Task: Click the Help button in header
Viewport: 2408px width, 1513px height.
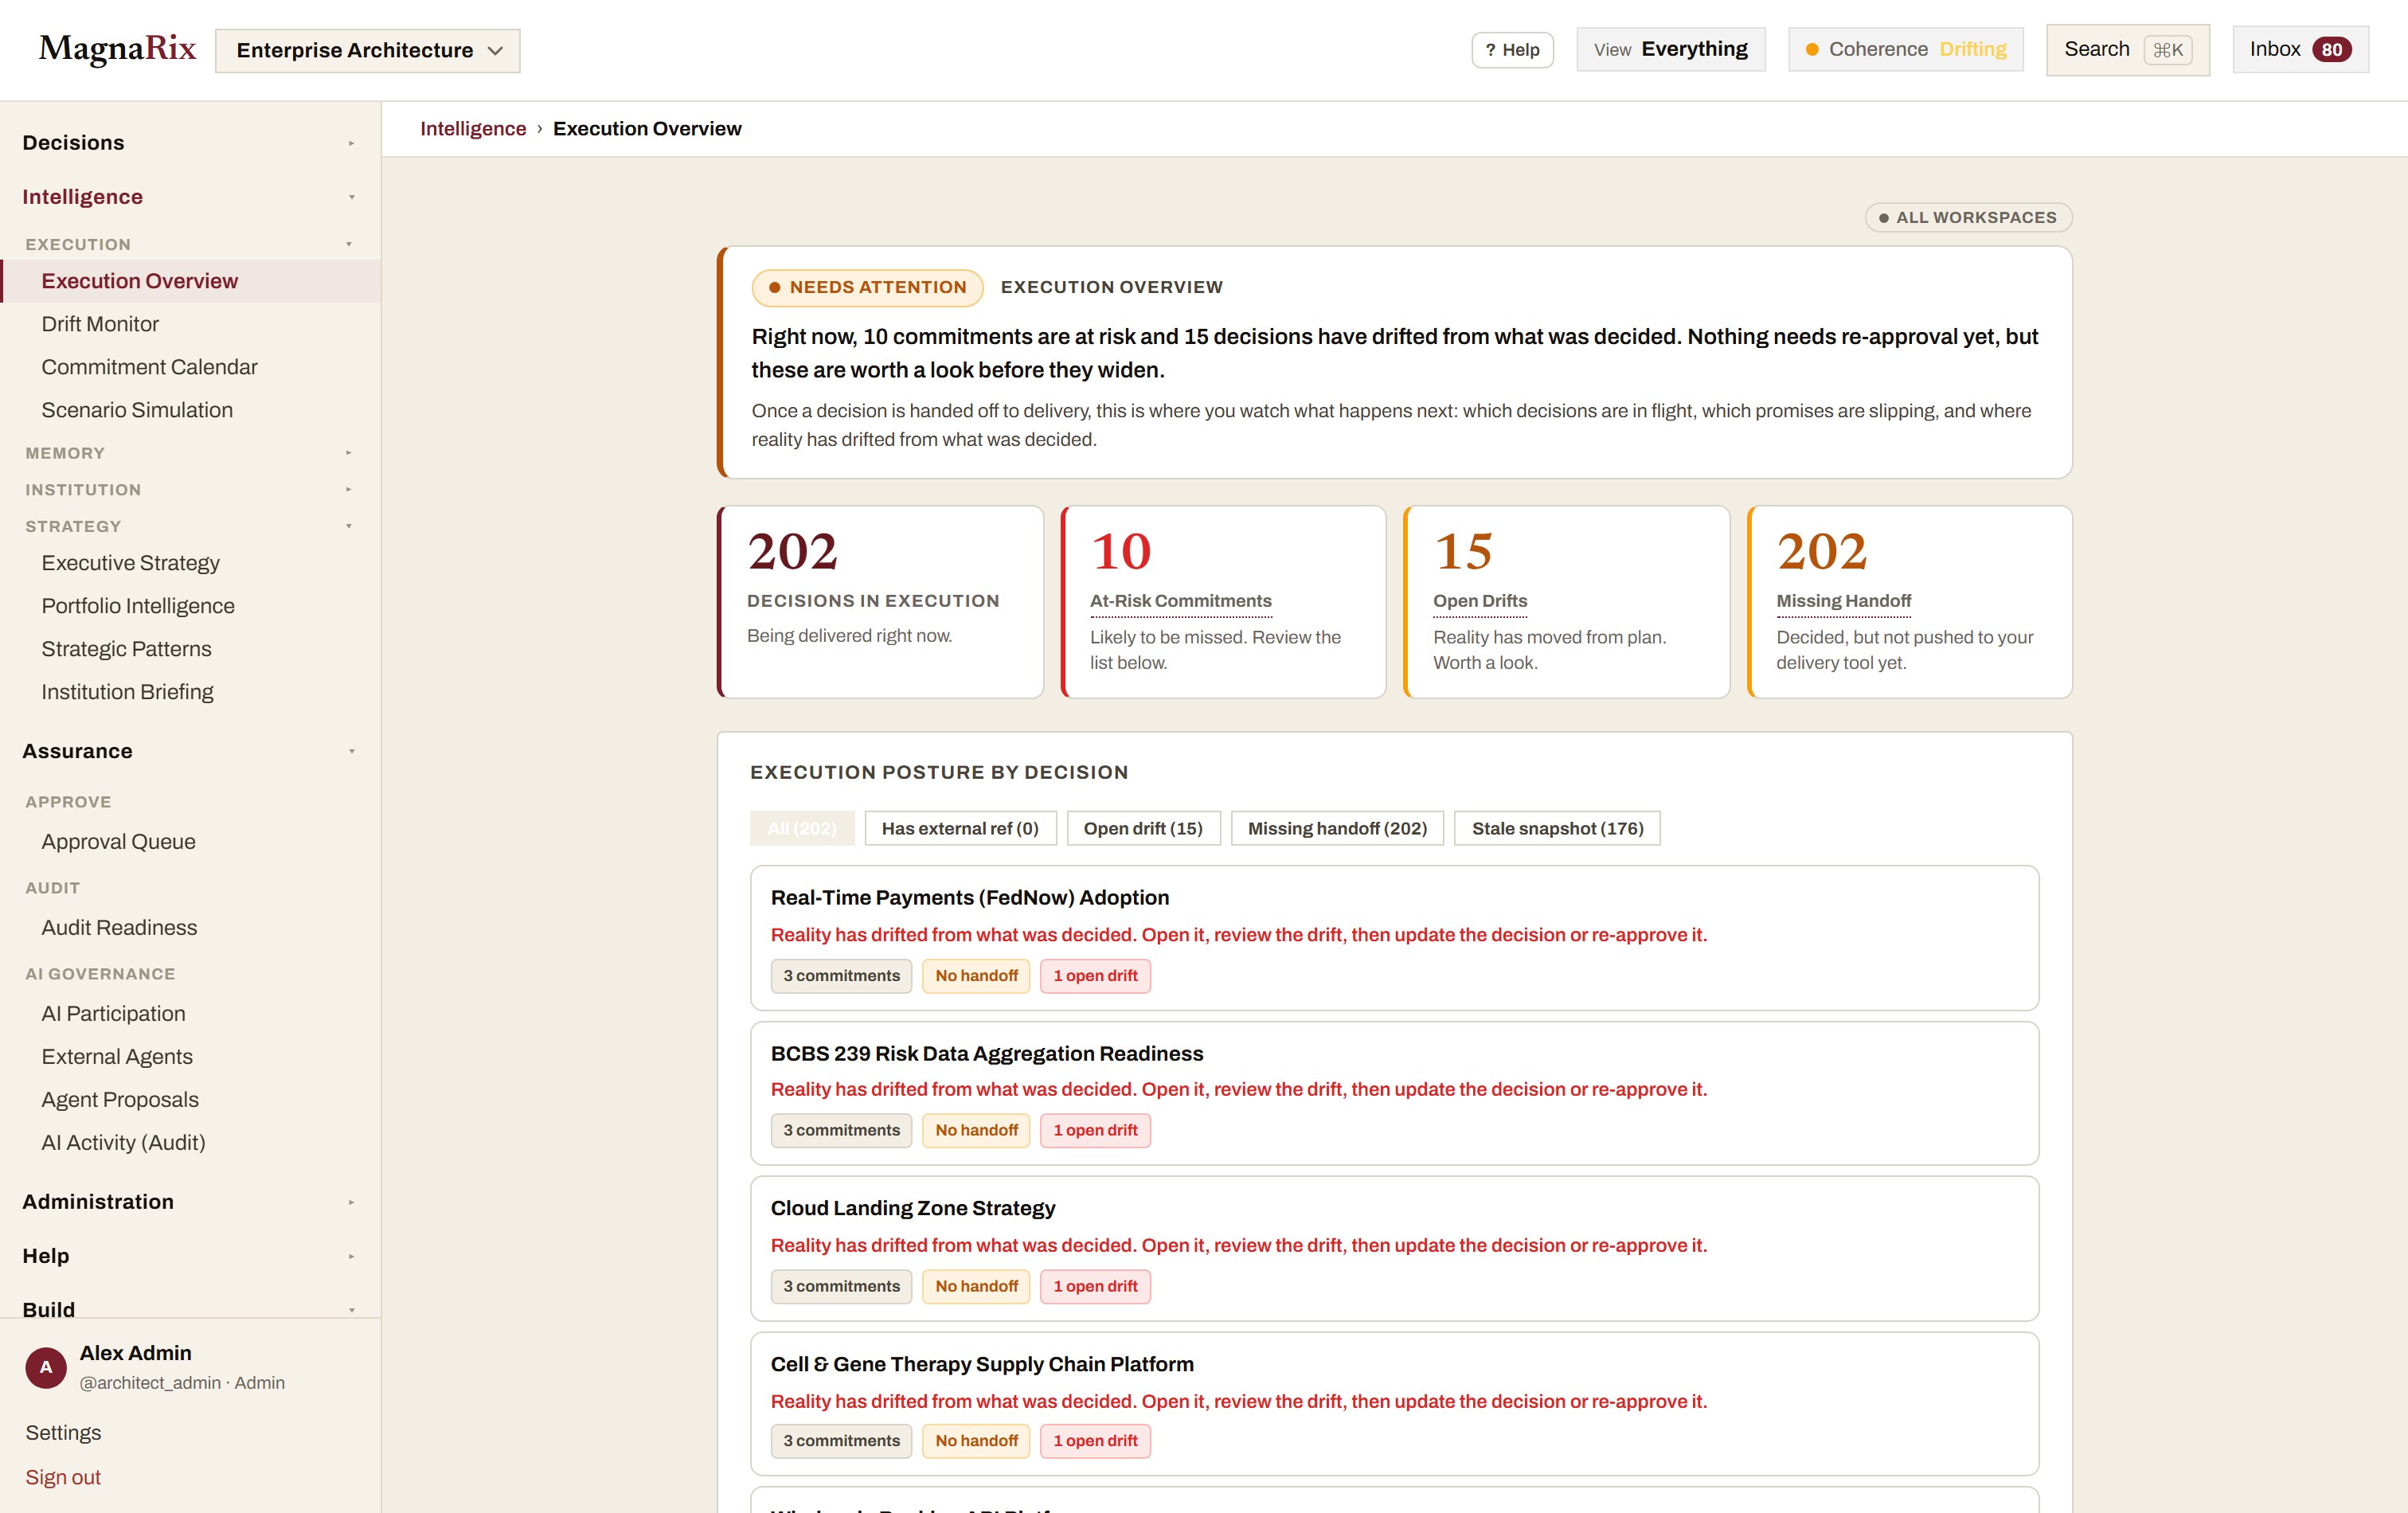Action: click(x=1512, y=50)
